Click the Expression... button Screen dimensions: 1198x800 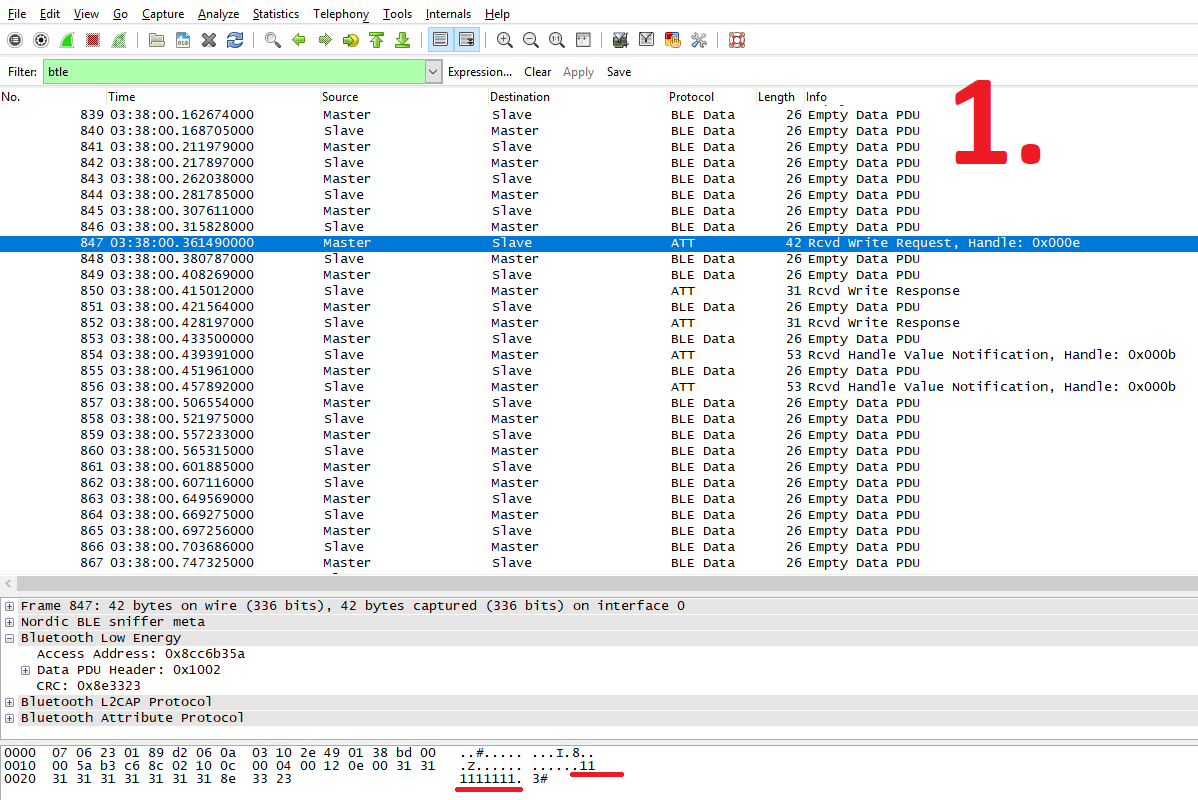(x=480, y=72)
